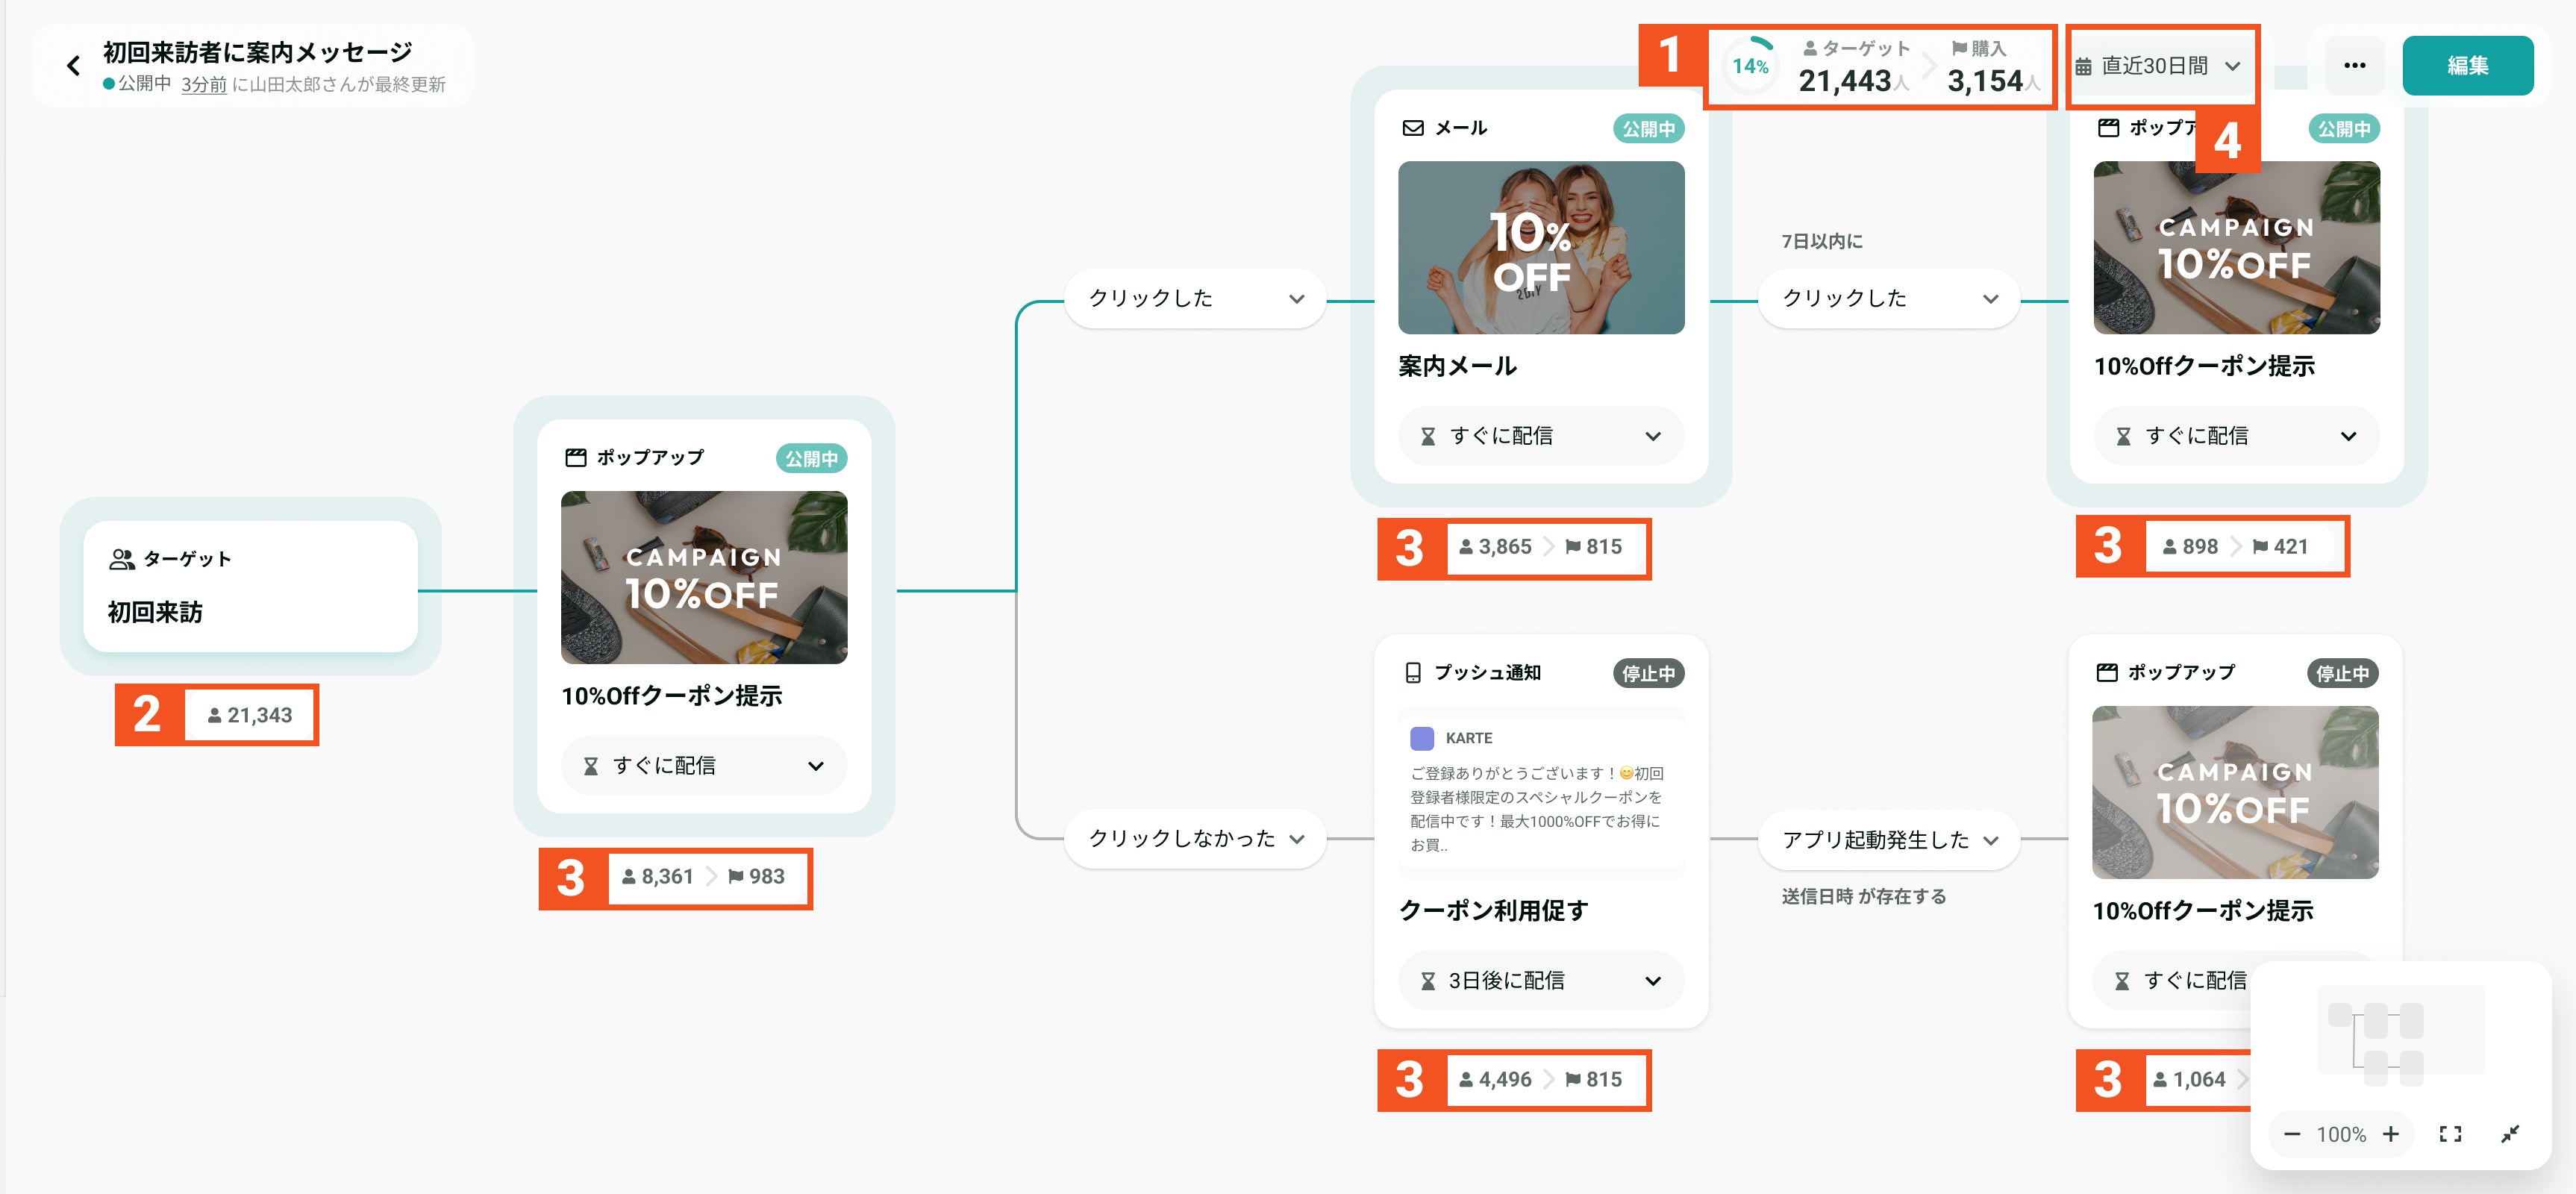This screenshot has height=1194, width=2576.
Task: Open 3日後に配信 timing dropdown
Action: pyautogui.click(x=1540, y=980)
